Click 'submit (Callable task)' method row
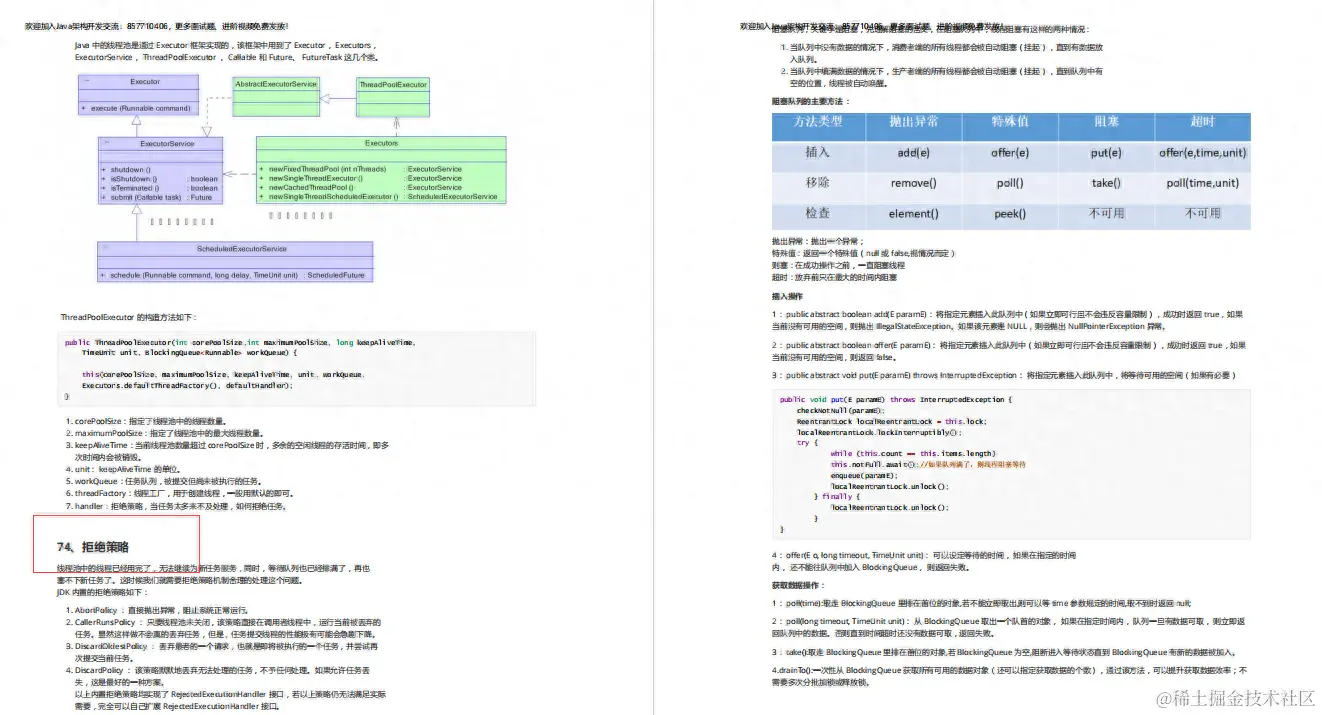The width and height of the screenshot is (1322, 715). click(158, 197)
